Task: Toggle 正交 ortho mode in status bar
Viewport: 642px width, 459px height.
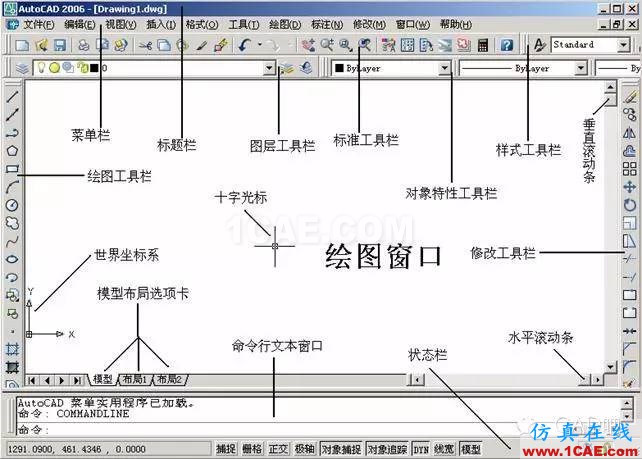Action: [278, 449]
